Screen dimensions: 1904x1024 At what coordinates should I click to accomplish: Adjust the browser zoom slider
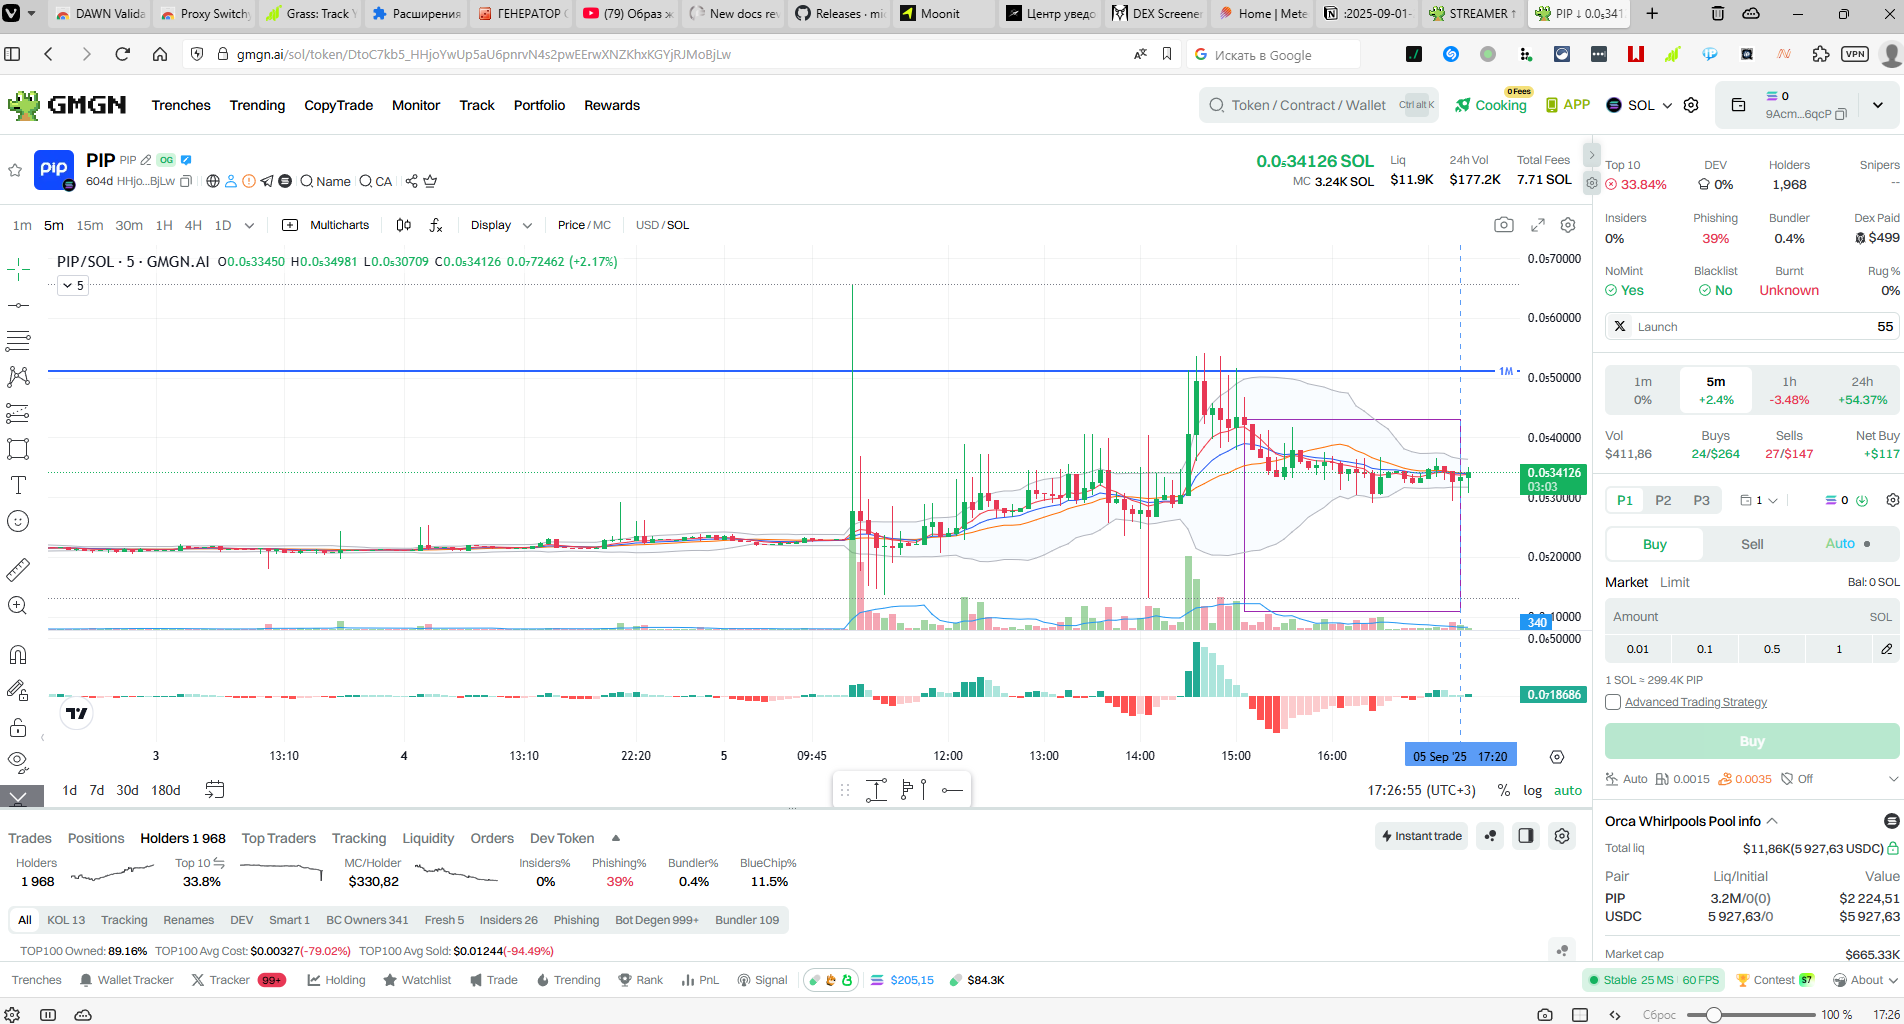coord(1714,1015)
